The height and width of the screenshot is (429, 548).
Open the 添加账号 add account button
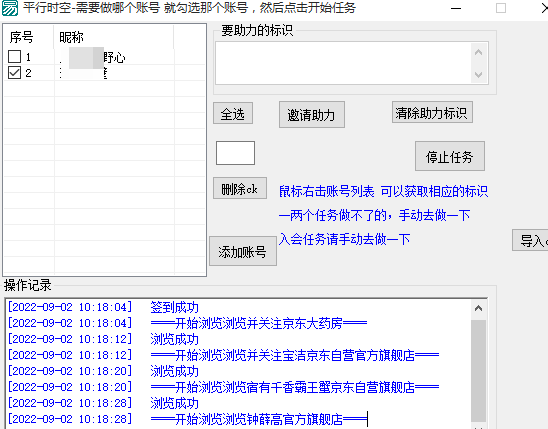[x=243, y=251]
